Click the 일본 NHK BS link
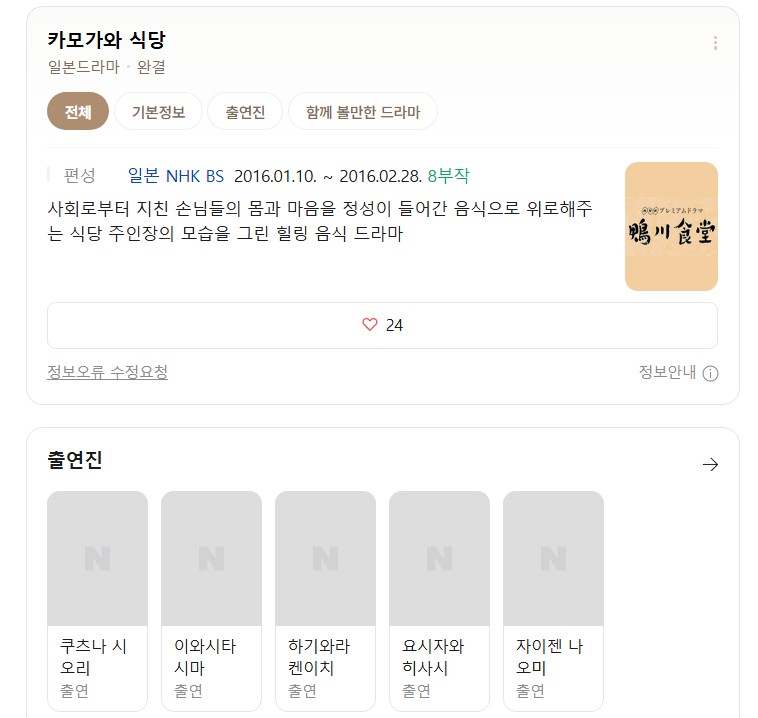The image size is (758, 718). [176, 176]
